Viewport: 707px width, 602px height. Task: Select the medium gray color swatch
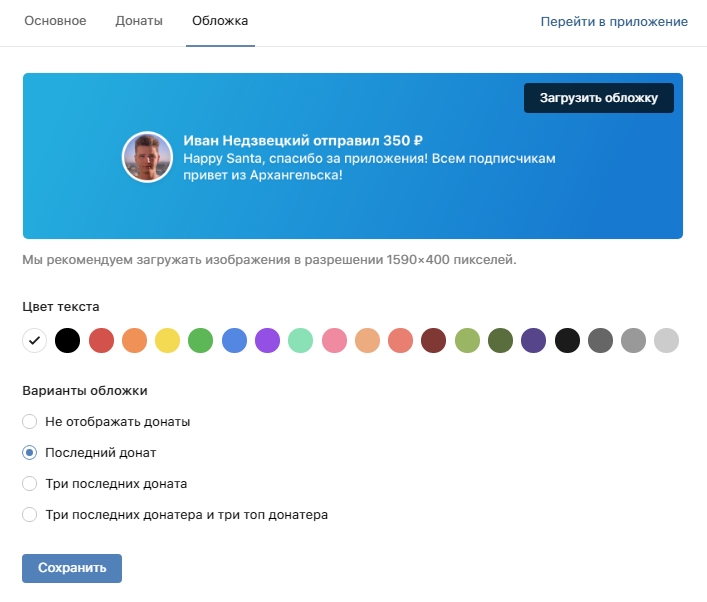click(x=634, y=340)
